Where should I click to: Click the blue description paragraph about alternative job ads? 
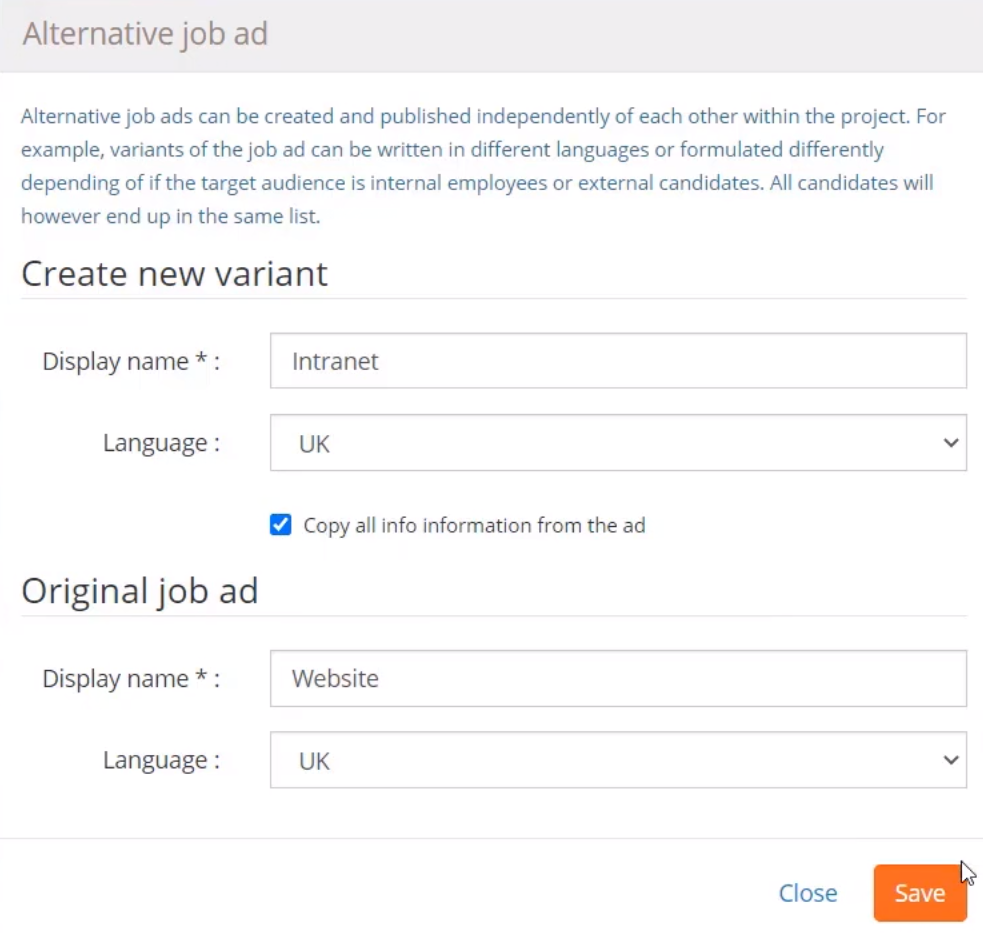(x=483, y=166)
